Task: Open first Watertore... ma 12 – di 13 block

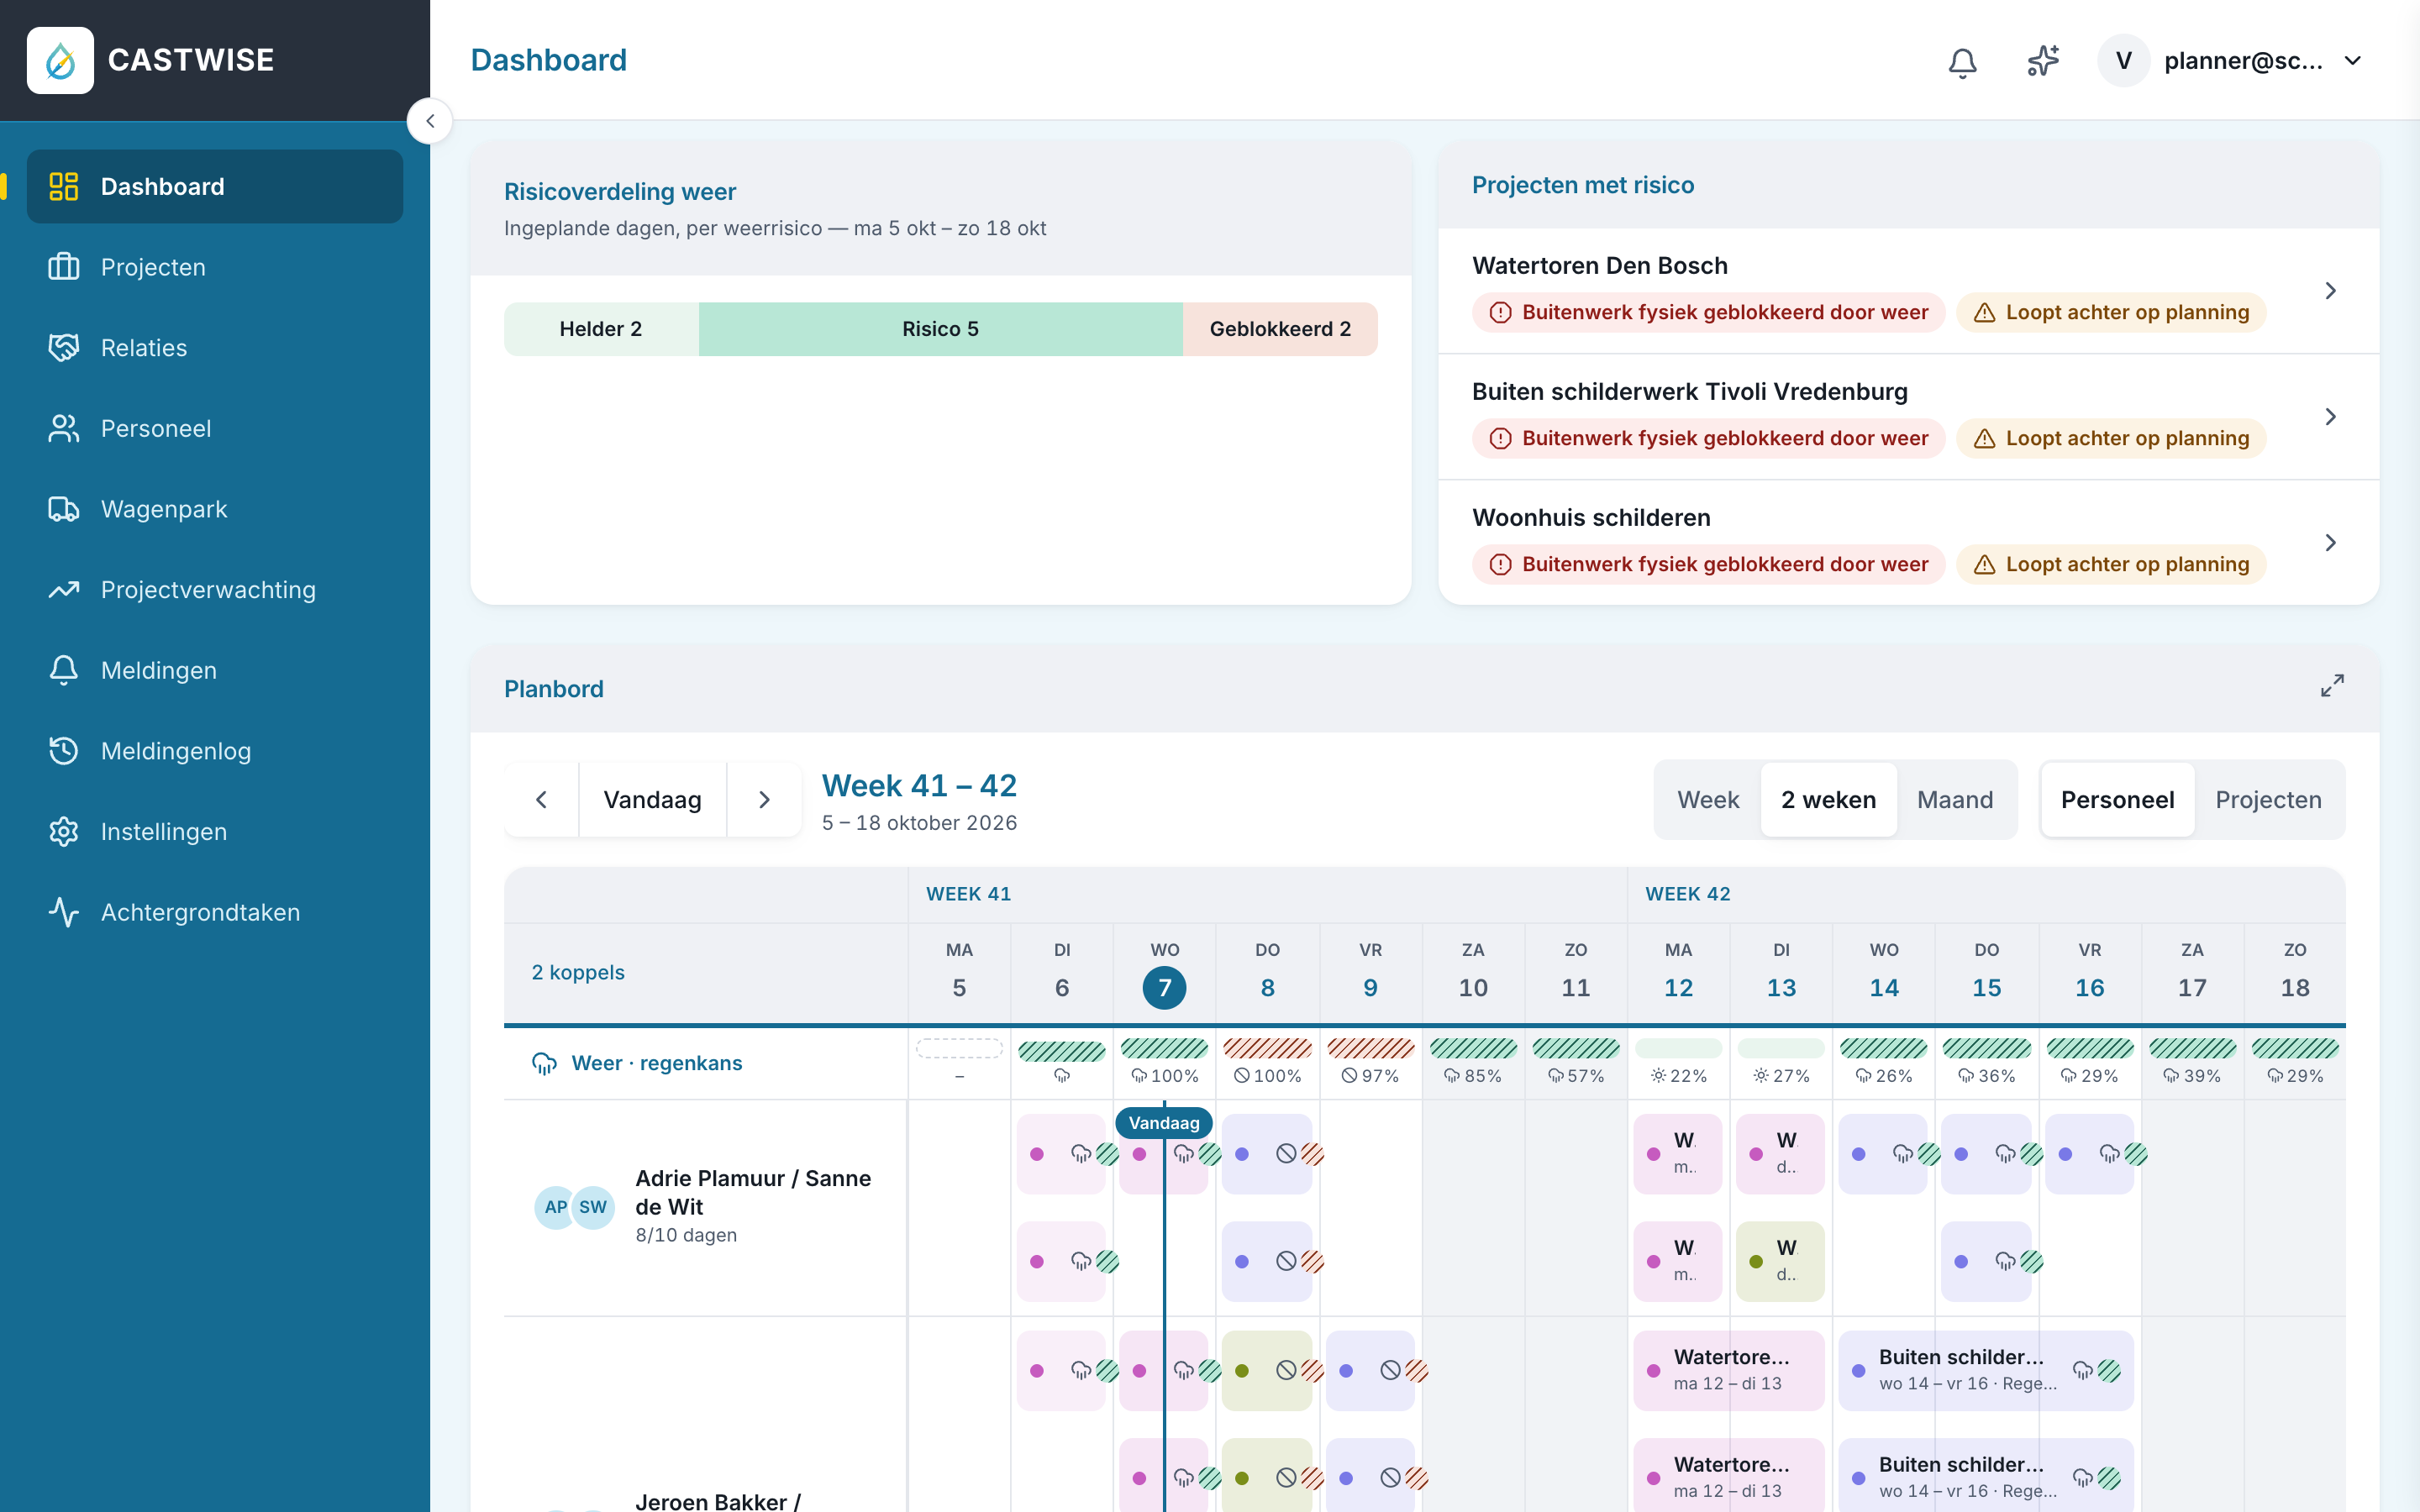Action: point(1728,1370)
